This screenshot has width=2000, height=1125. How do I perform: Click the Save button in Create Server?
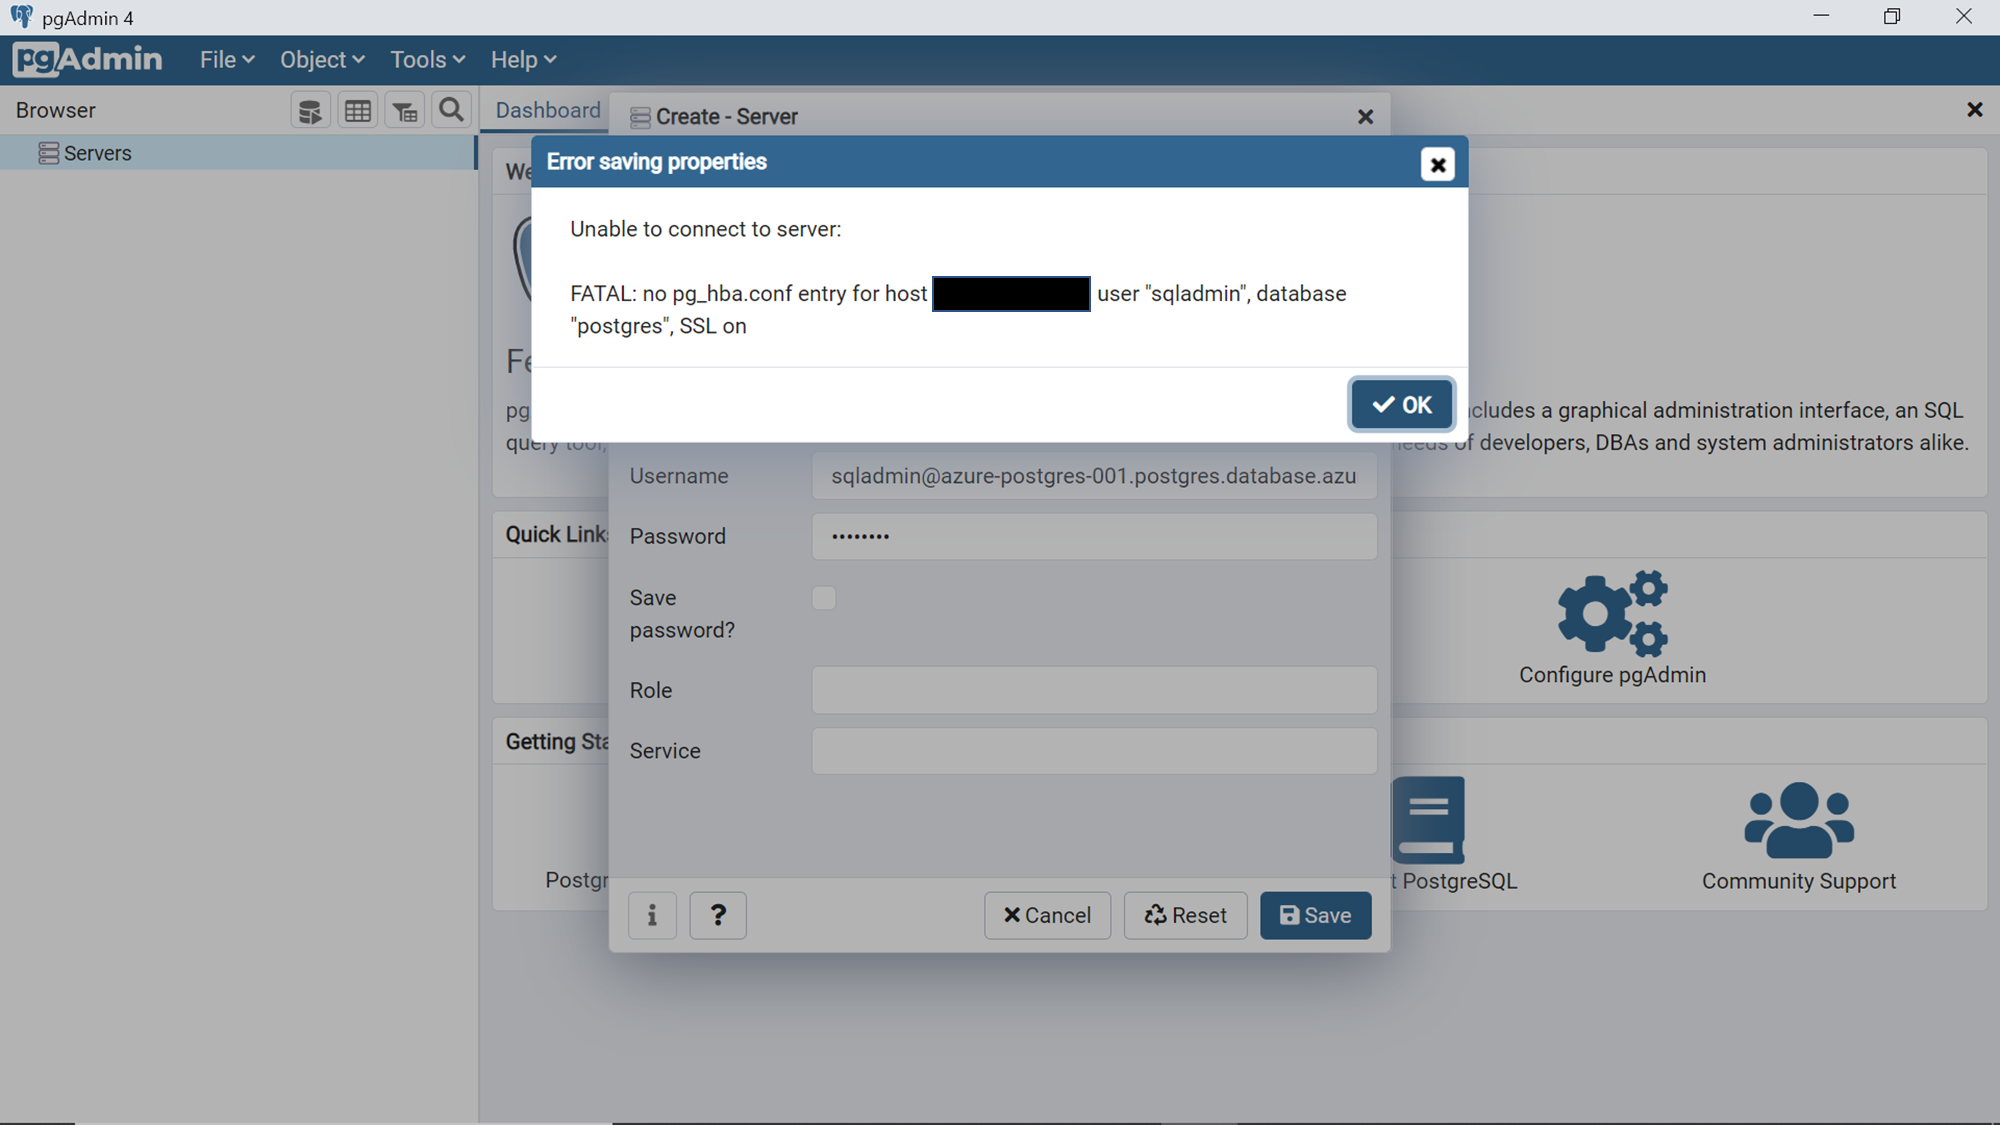coord(1315,915)
